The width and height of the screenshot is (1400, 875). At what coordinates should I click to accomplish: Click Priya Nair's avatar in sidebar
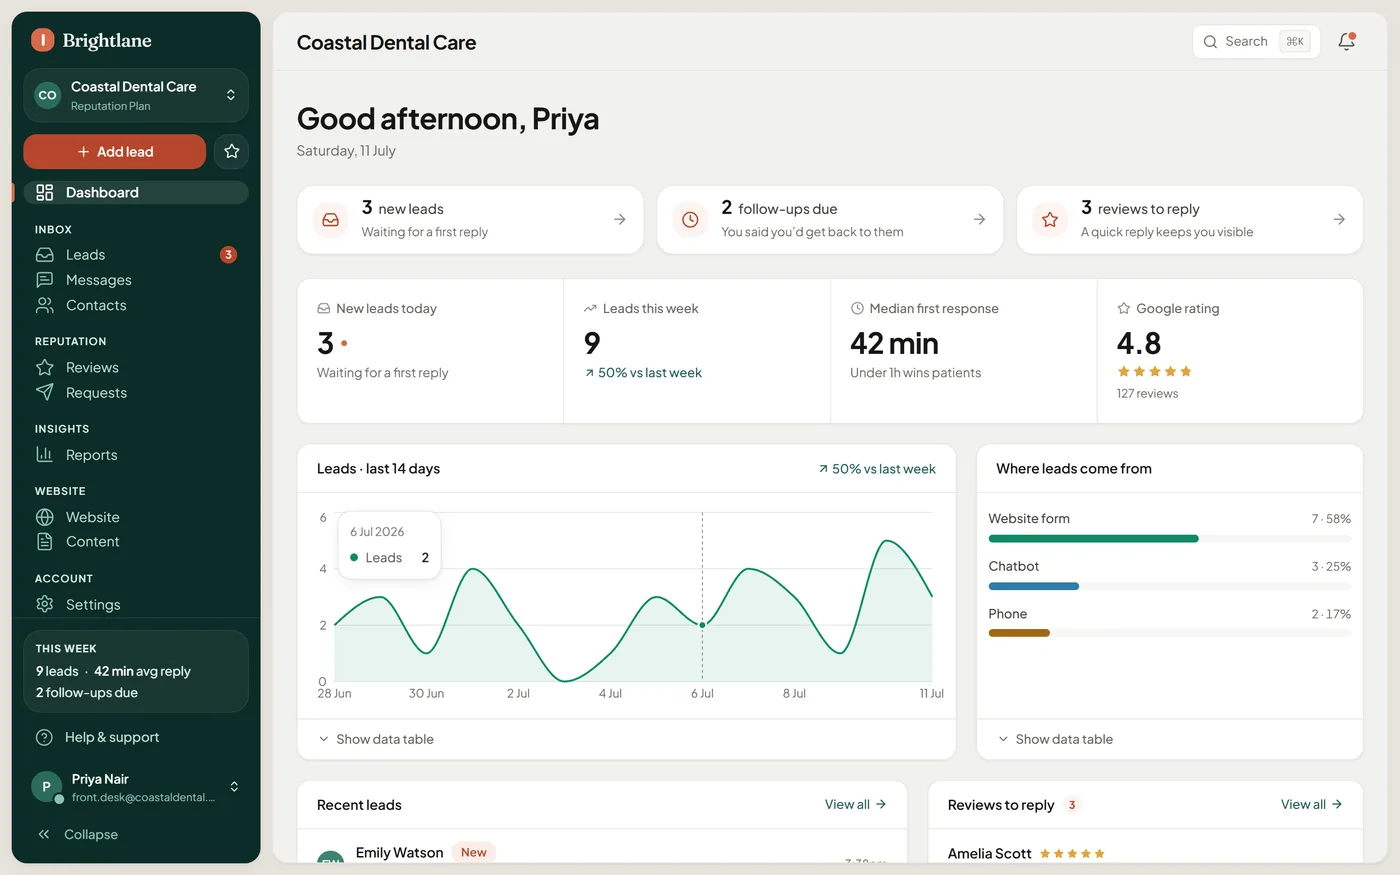pos(46,786)
